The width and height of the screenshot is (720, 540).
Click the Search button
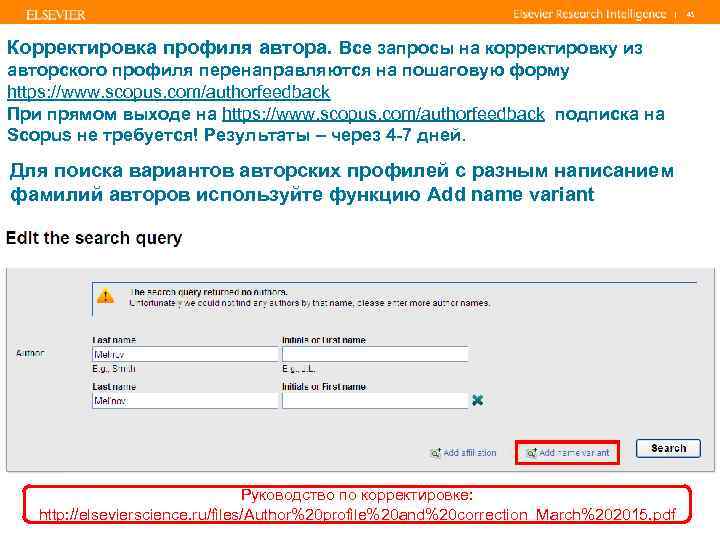tap(668, 448)
